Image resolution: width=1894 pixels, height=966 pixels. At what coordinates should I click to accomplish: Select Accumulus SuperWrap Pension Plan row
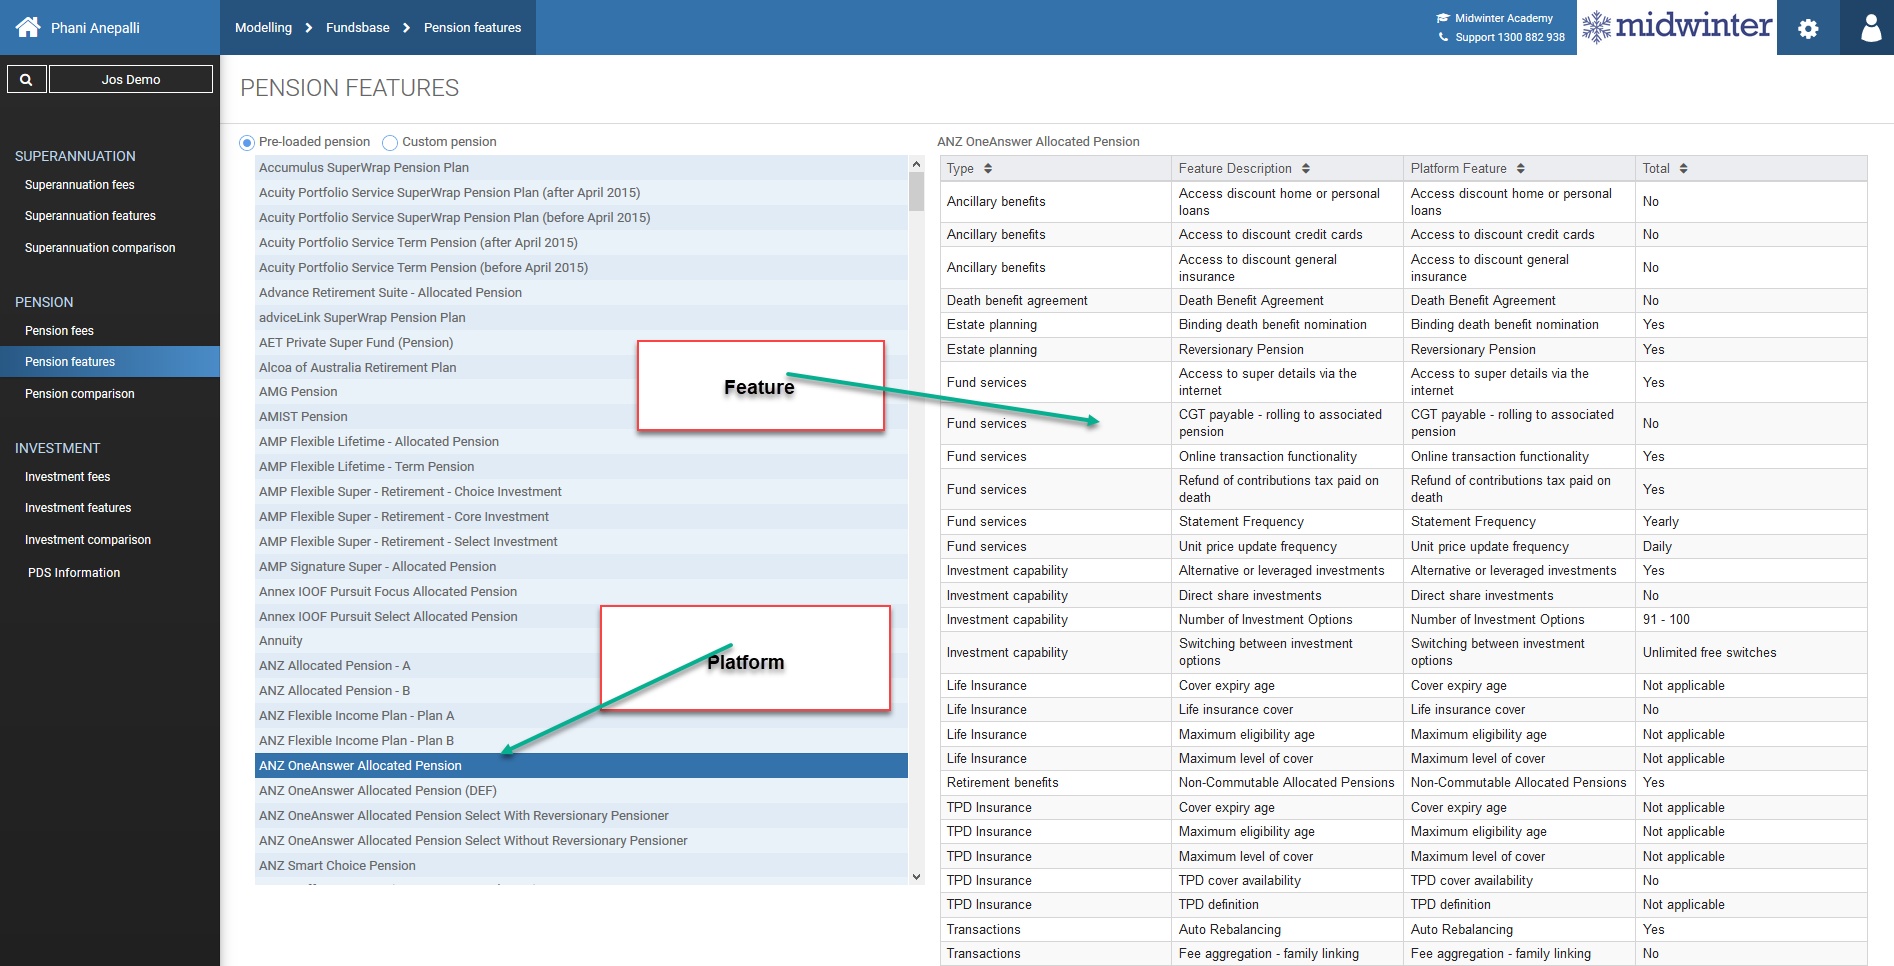tap(581, 168)
